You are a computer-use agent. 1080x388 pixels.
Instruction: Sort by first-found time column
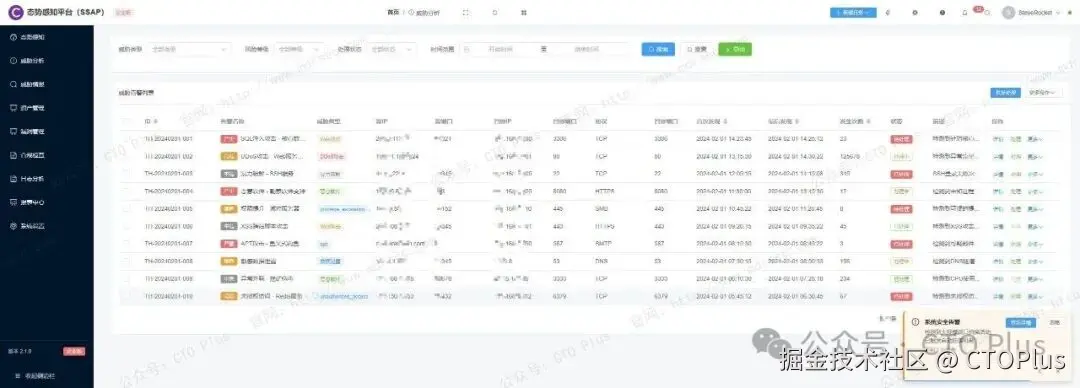(725, 121)
